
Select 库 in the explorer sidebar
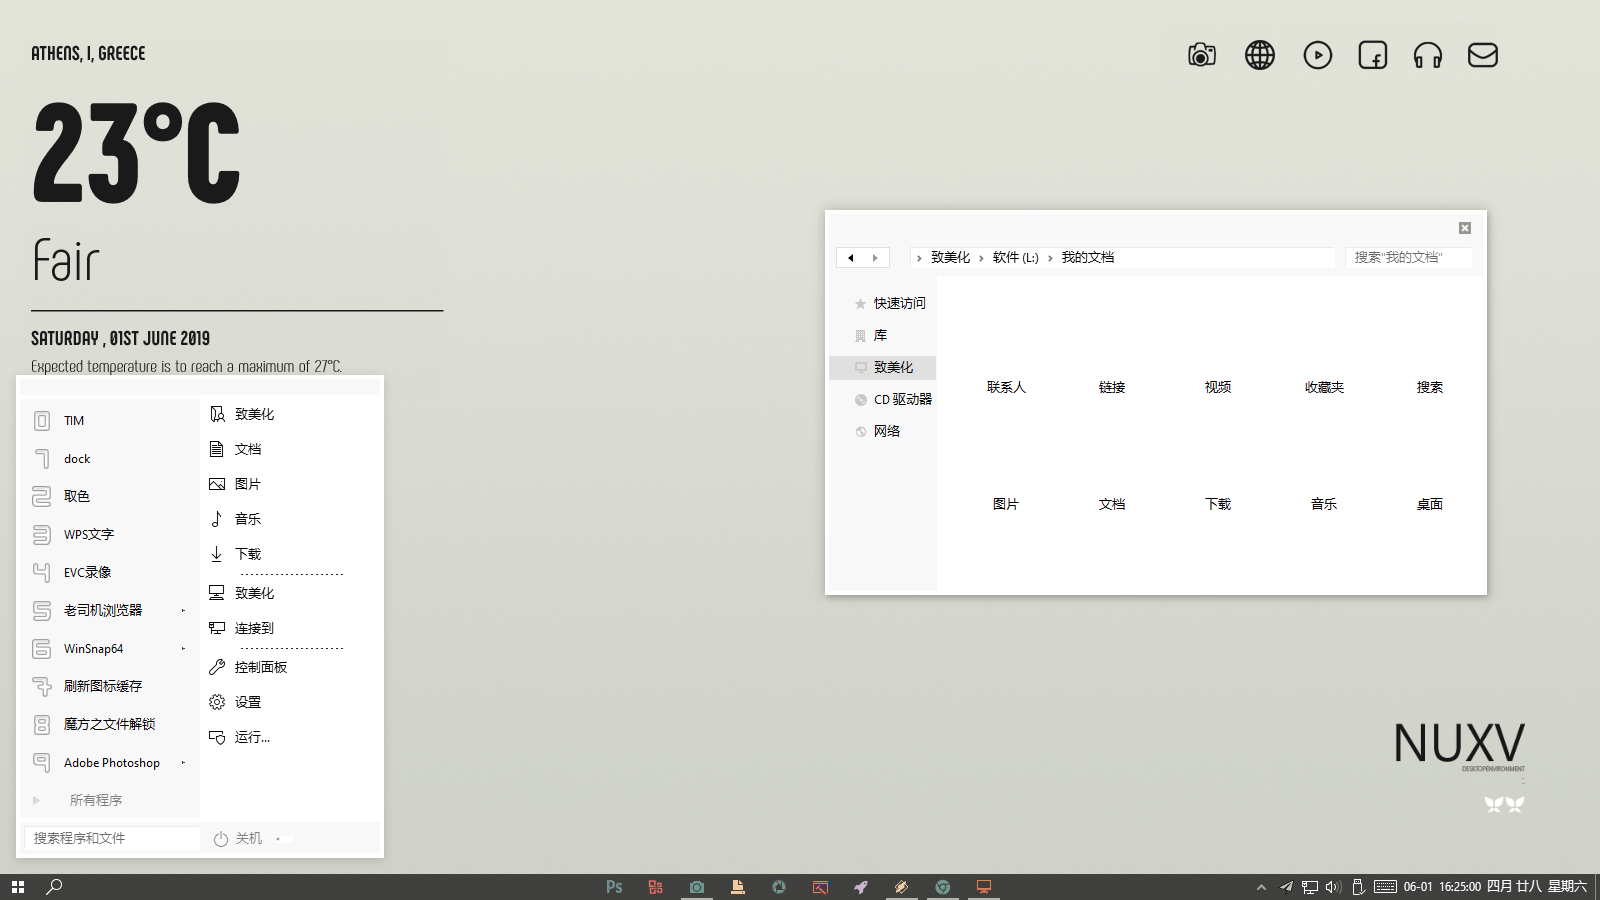tap(883, 335)
